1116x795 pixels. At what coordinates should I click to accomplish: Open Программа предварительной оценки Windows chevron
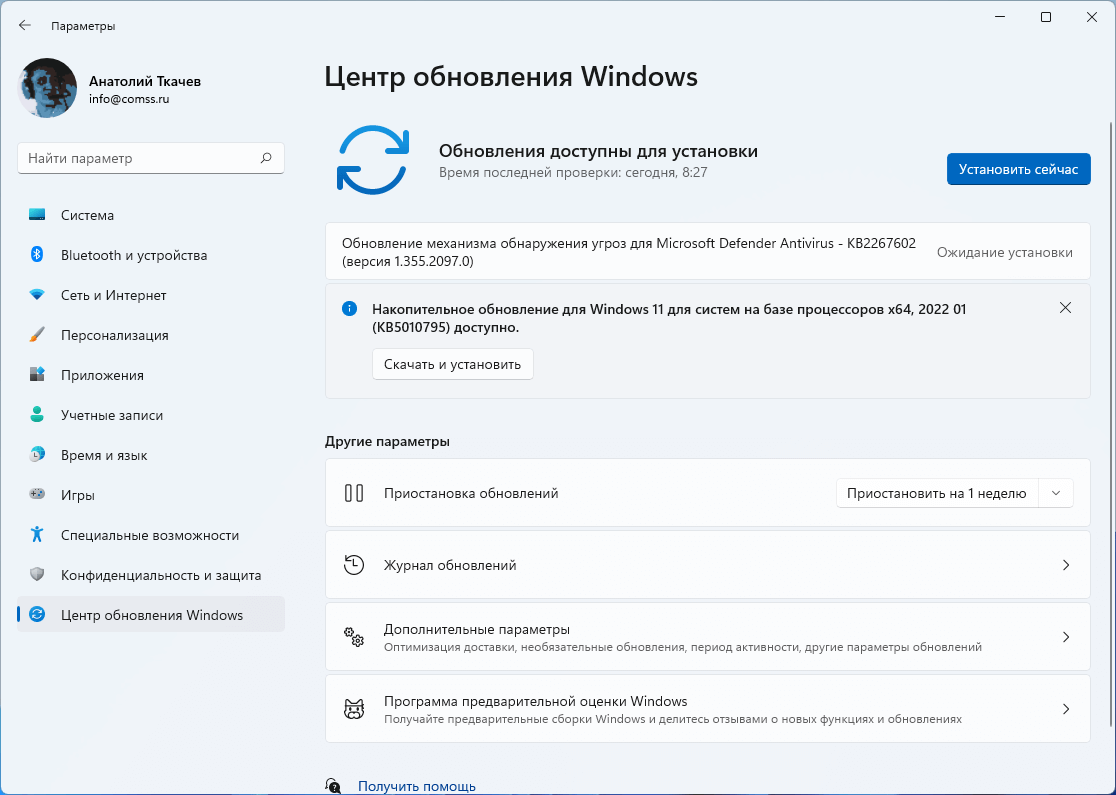click(1065, 708)
